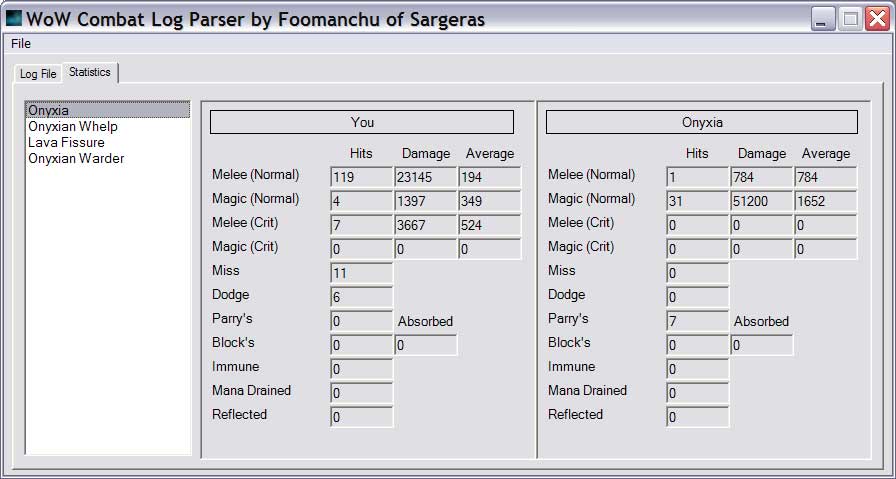Screen dimensions: 896x479
Task: Click the Absorbed label in Onyxia panel
Action: [761, 321]
